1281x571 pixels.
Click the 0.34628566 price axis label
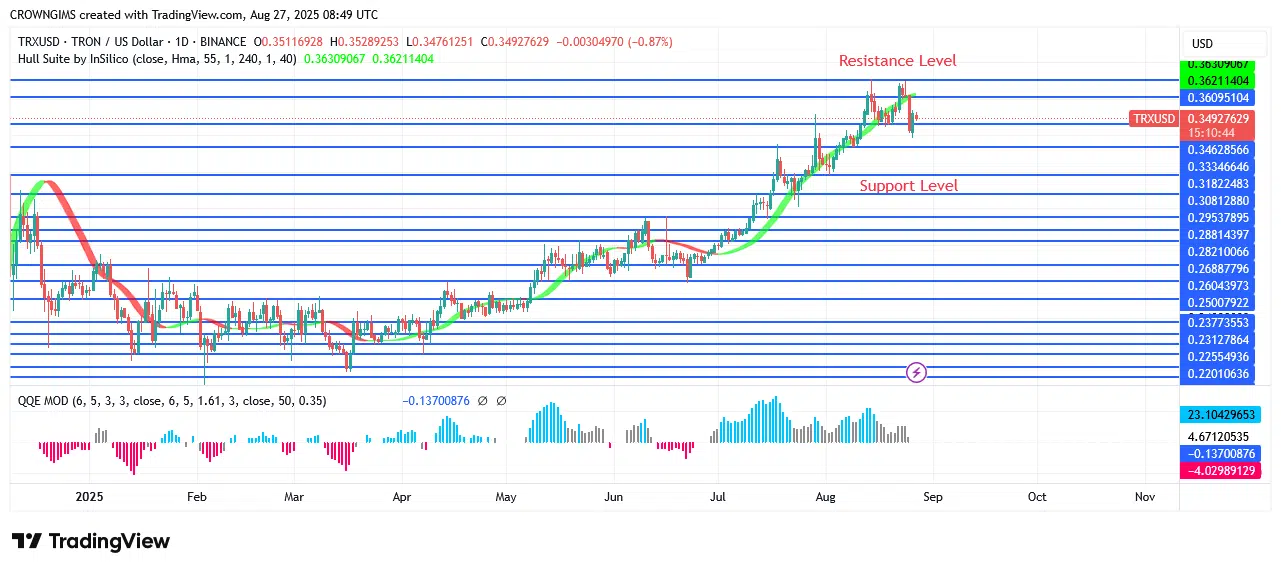(x=1217, y=149)
